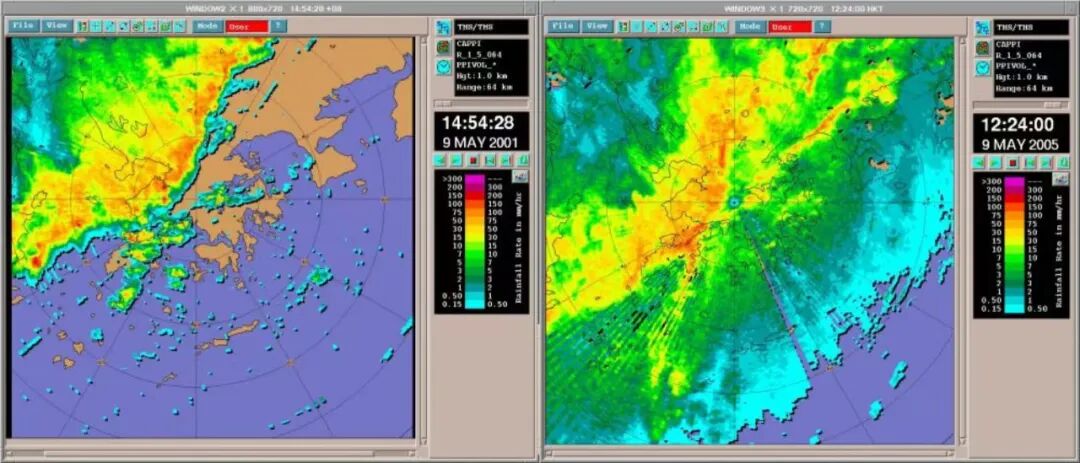
Task: Open the File menu in left radar window
Action: tap(23, 26)
